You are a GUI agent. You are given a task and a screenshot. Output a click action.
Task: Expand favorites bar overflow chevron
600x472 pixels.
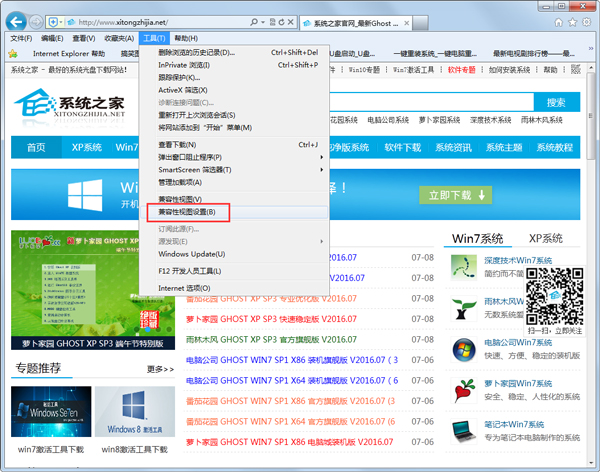click(x=590, y=49)
